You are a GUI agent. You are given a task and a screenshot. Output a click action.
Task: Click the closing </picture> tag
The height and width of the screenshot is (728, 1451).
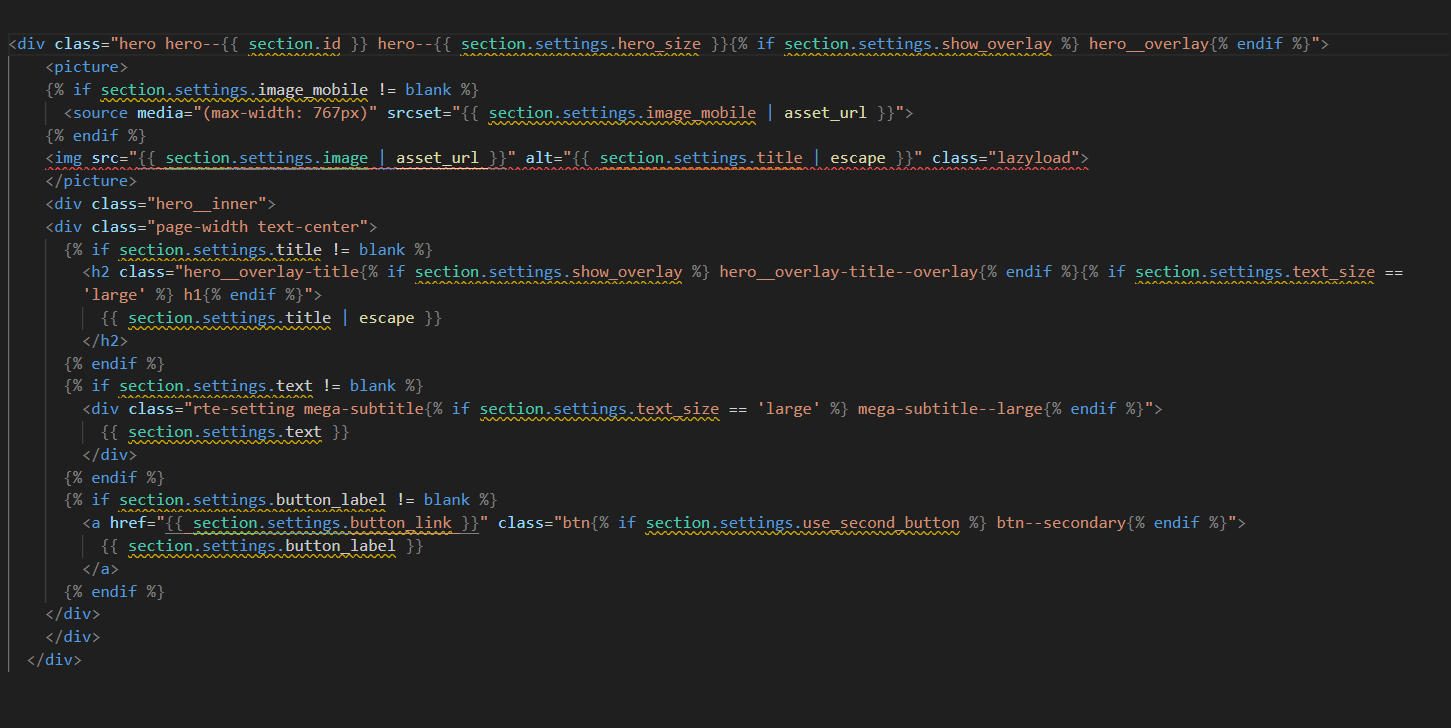pos(90,181)
